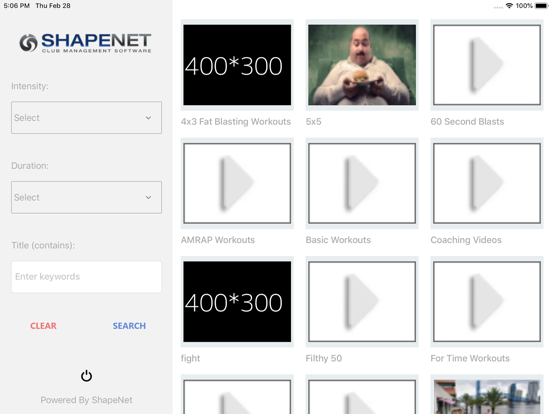The width and height of the screenshot is (552, 414).
Task: Open the 5x5 video thumbnail
Action: pyautogui.click(x=362, y=65)
